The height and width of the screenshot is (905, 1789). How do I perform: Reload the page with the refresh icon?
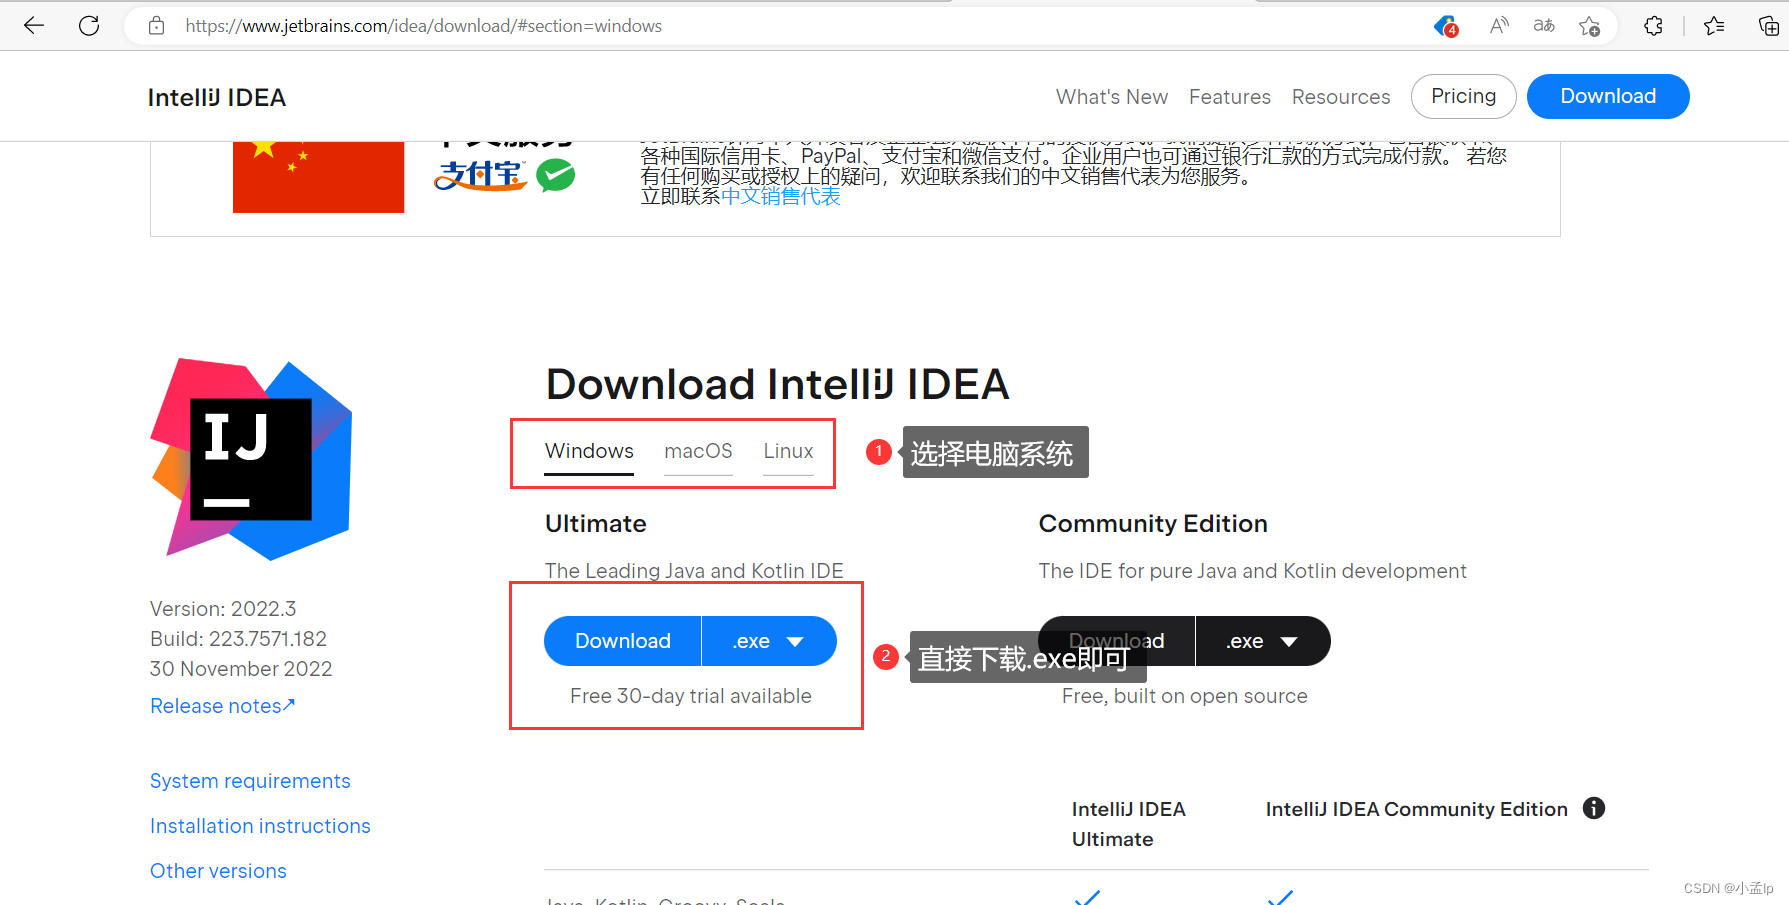tap(89, 25)
